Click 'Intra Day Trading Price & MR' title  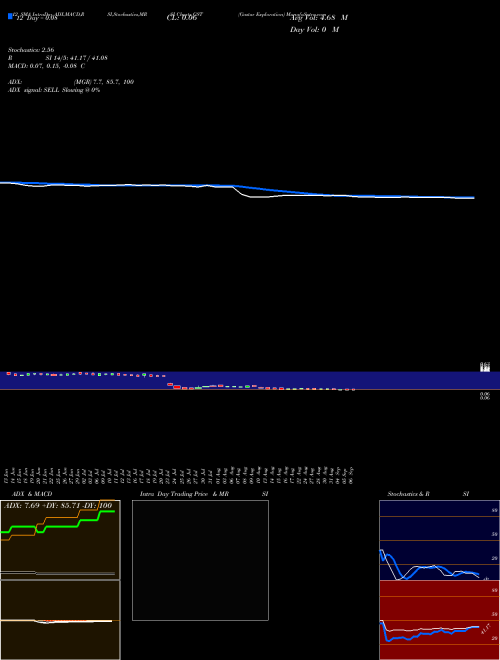click(x=184, y=494)
